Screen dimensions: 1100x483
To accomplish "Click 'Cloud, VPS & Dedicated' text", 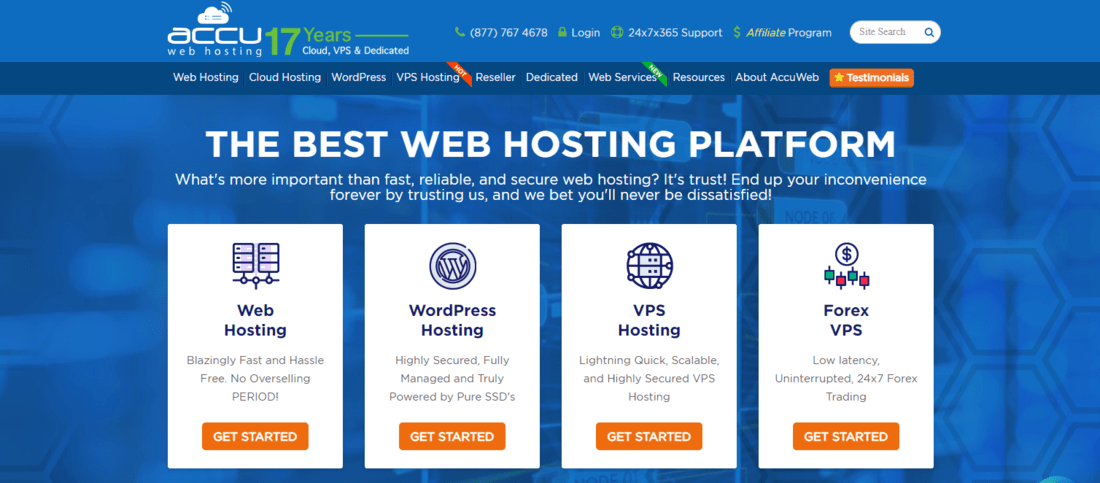I will point(356,51).
